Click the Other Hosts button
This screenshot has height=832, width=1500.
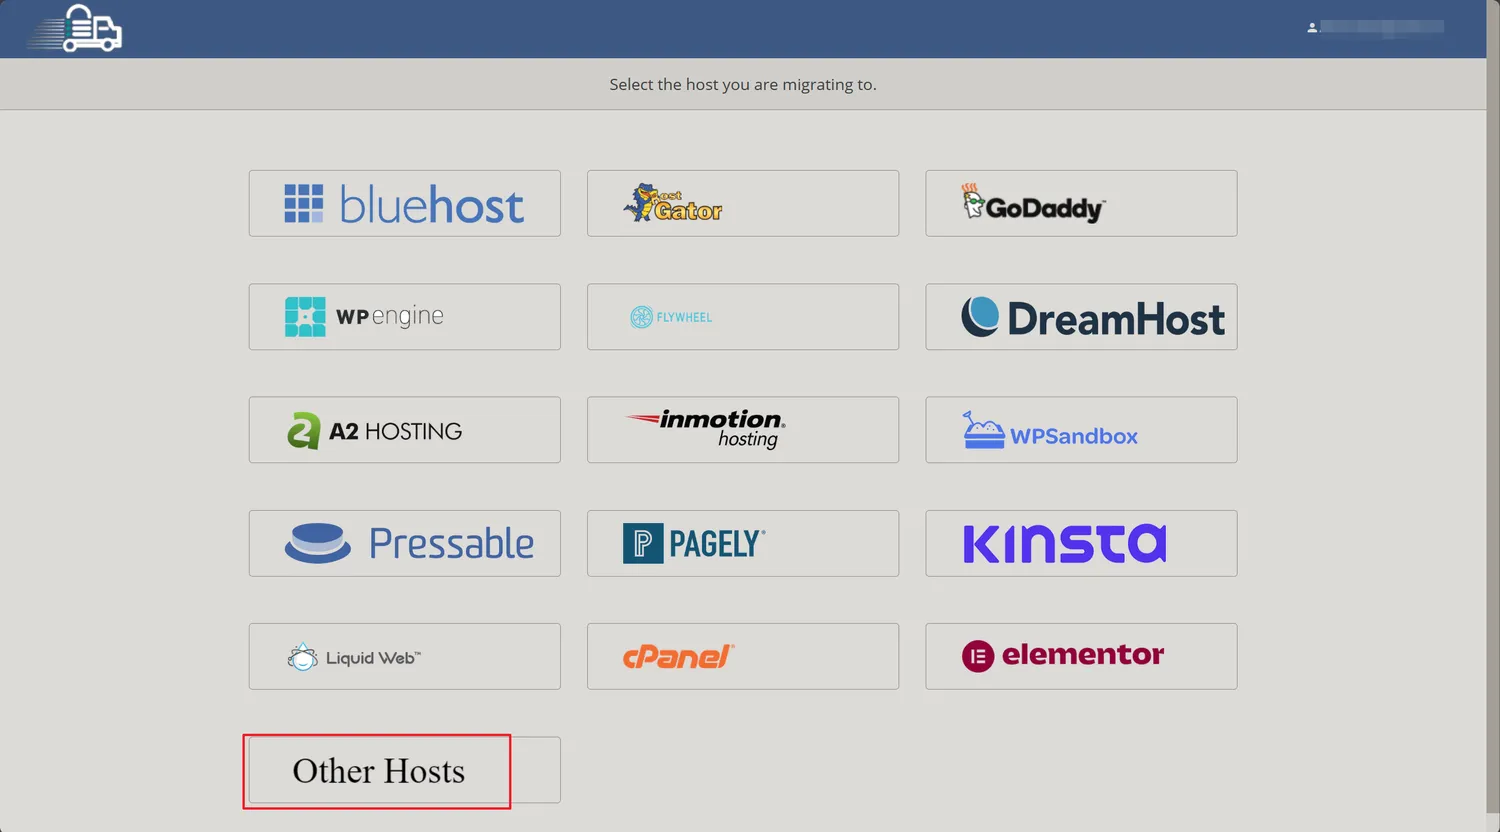point(380,771)
